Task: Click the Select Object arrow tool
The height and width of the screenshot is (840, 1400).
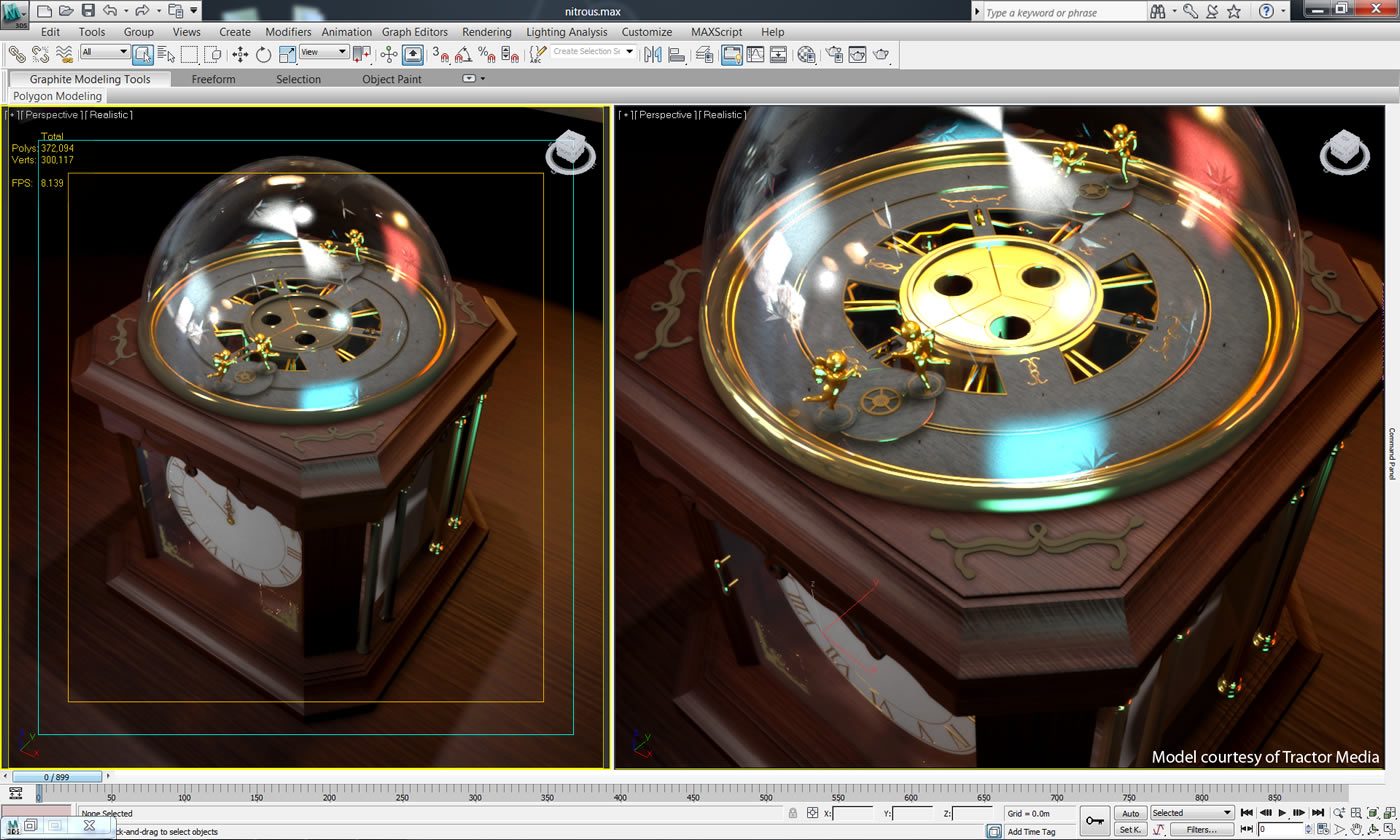Action: (x=143, y=54)
